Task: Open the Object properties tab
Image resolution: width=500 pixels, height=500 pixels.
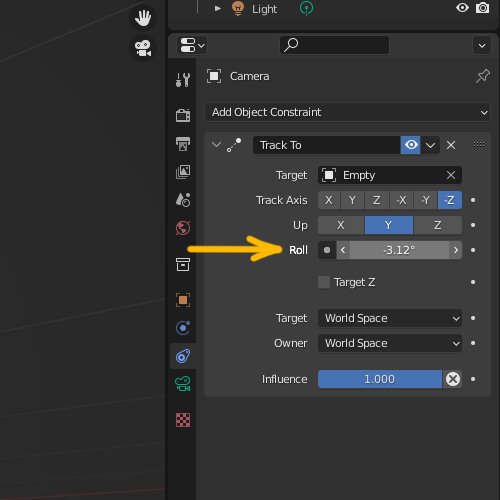Action: (183, 300)
